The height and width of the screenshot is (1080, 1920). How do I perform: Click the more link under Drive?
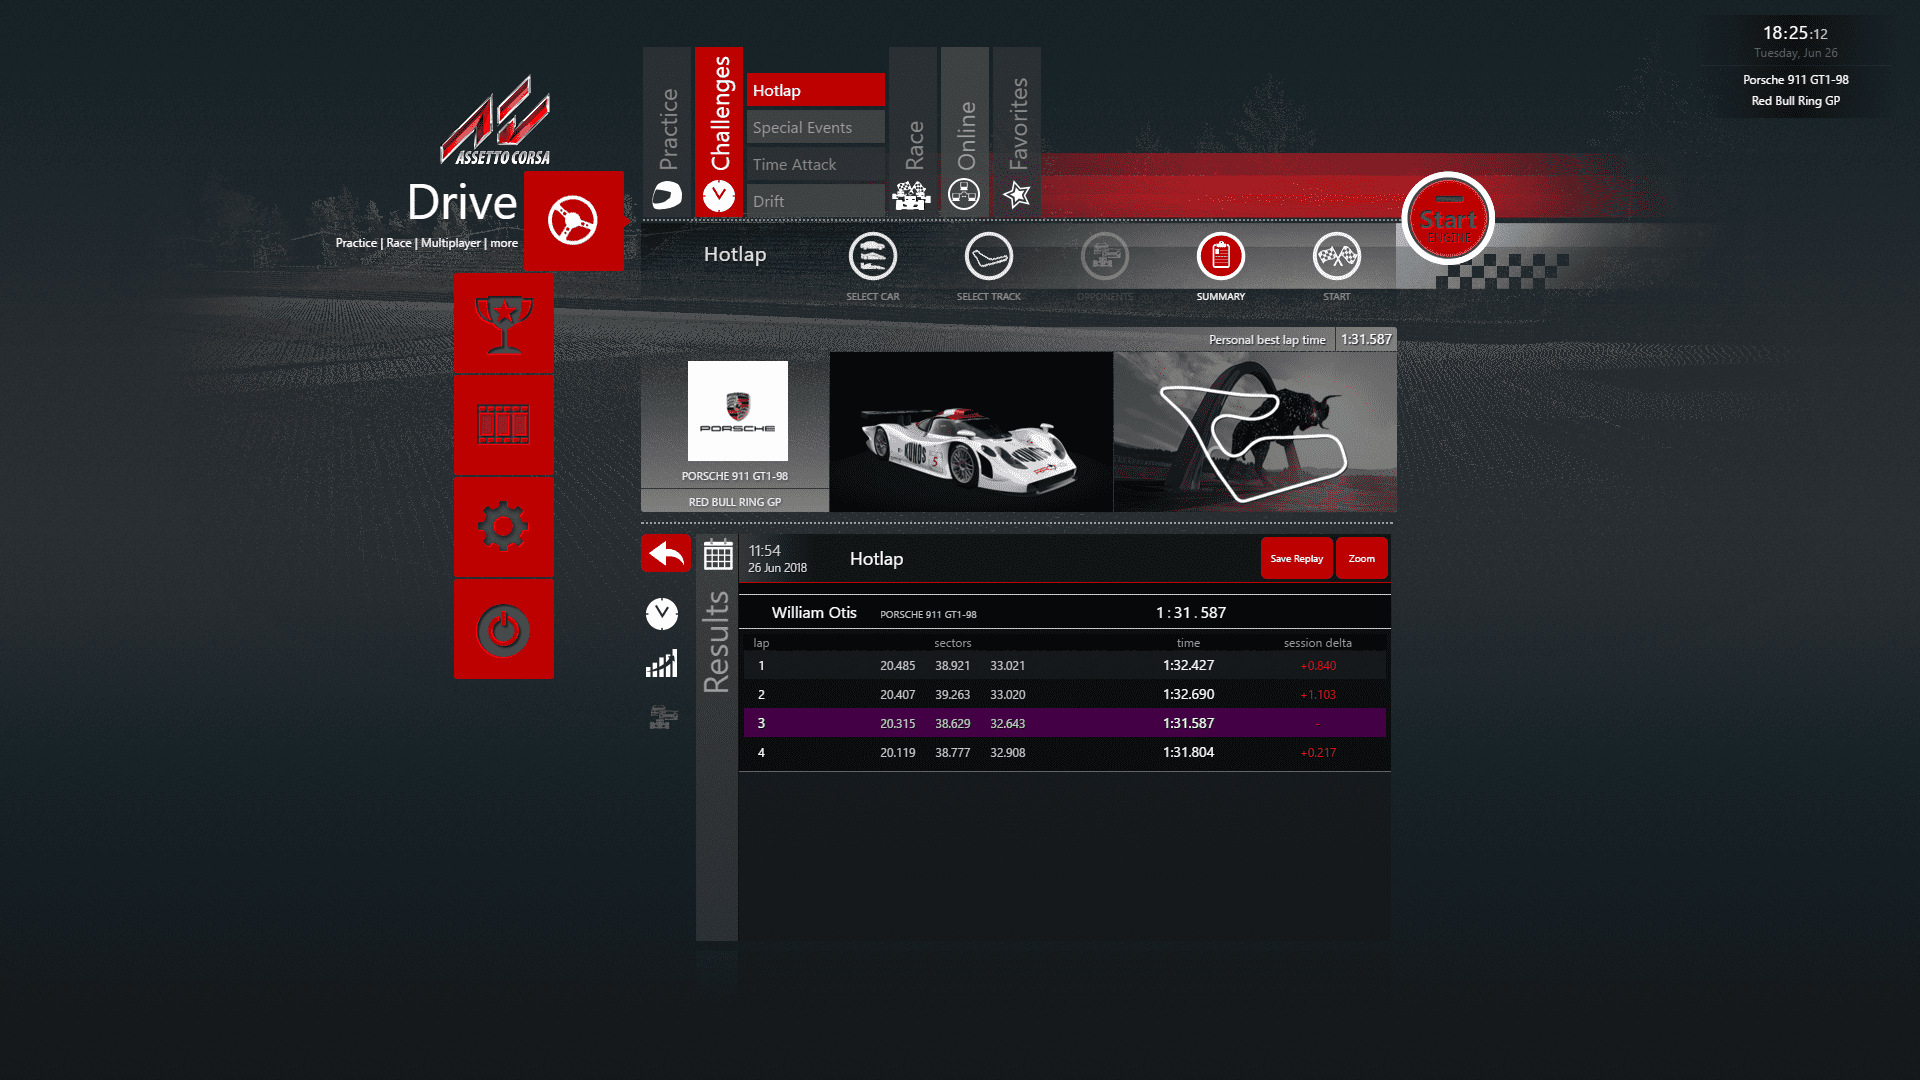pos(504,243)
